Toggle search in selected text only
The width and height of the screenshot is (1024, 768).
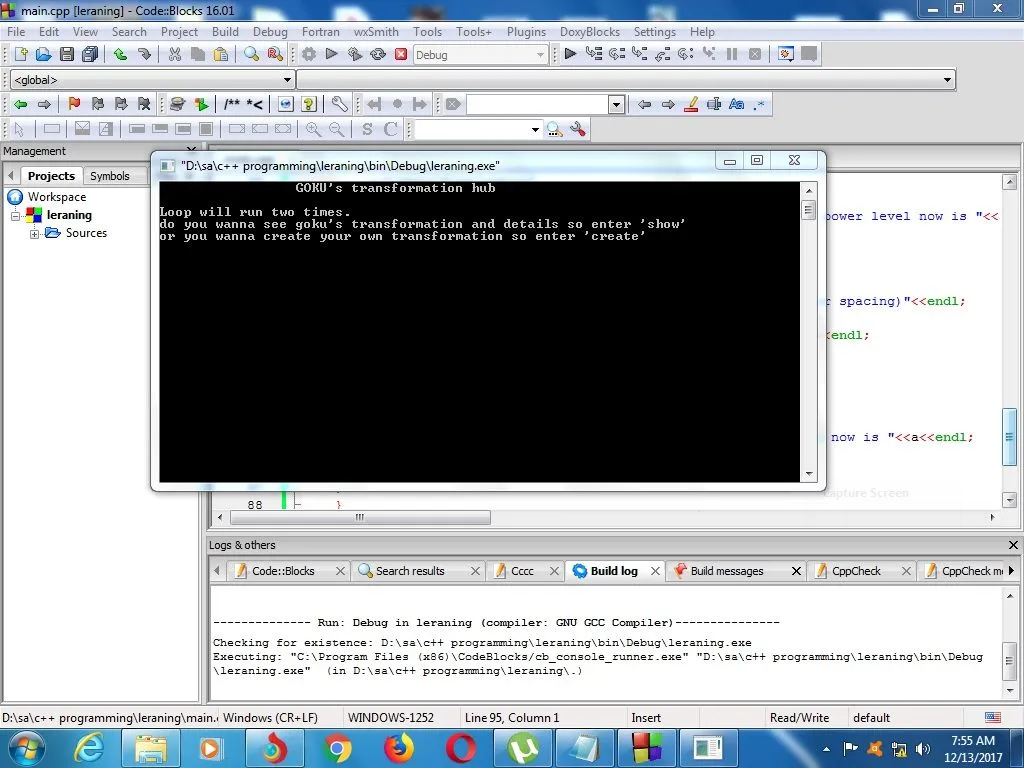714,104
